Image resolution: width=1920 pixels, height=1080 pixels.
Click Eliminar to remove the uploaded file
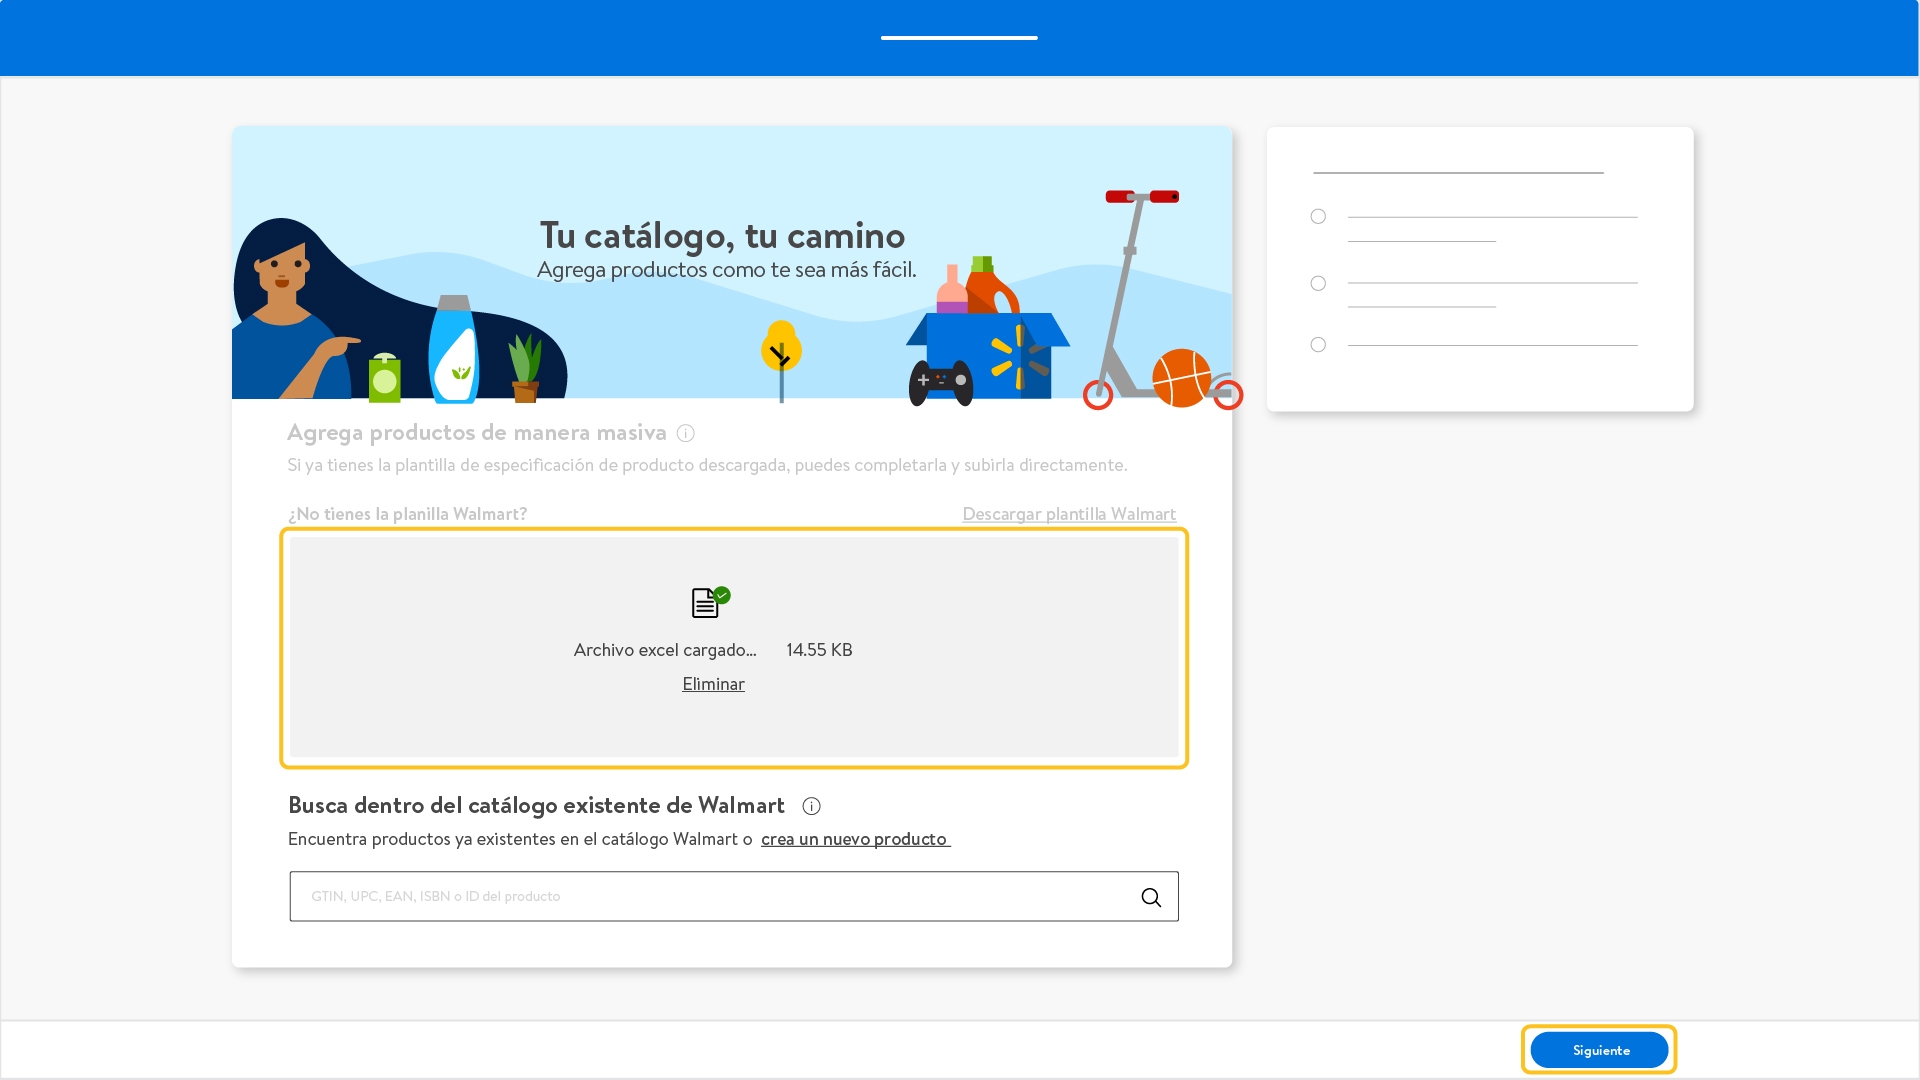click(x=713, y=684)
